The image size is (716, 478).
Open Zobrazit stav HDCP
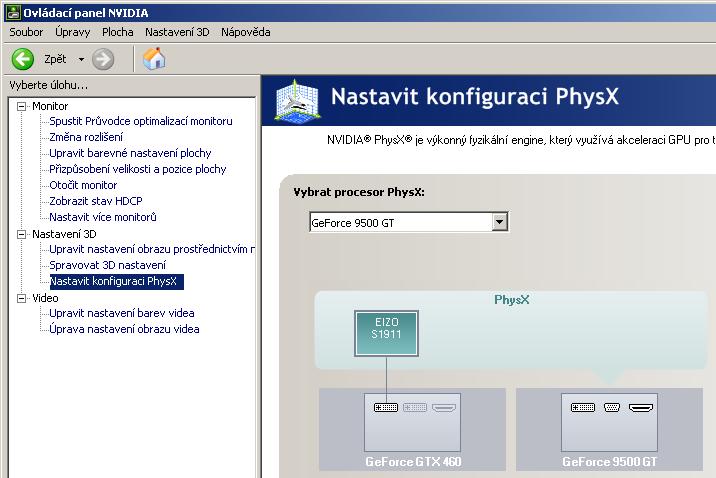point(96,201)
